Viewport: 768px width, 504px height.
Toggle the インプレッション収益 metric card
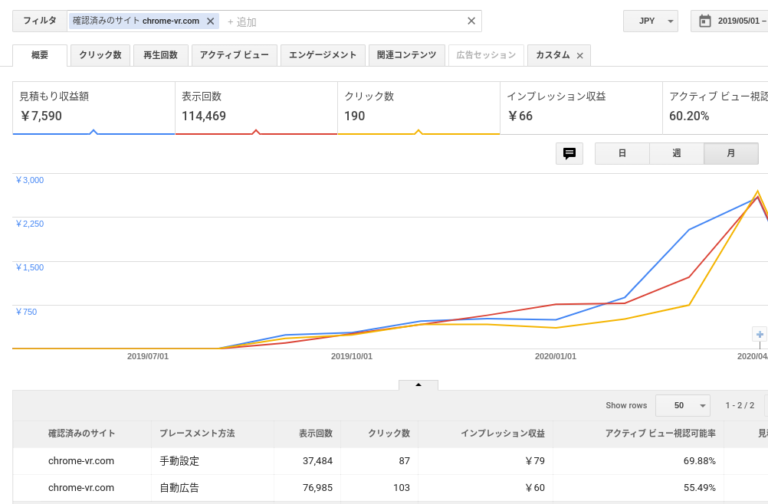click(581, 108)
